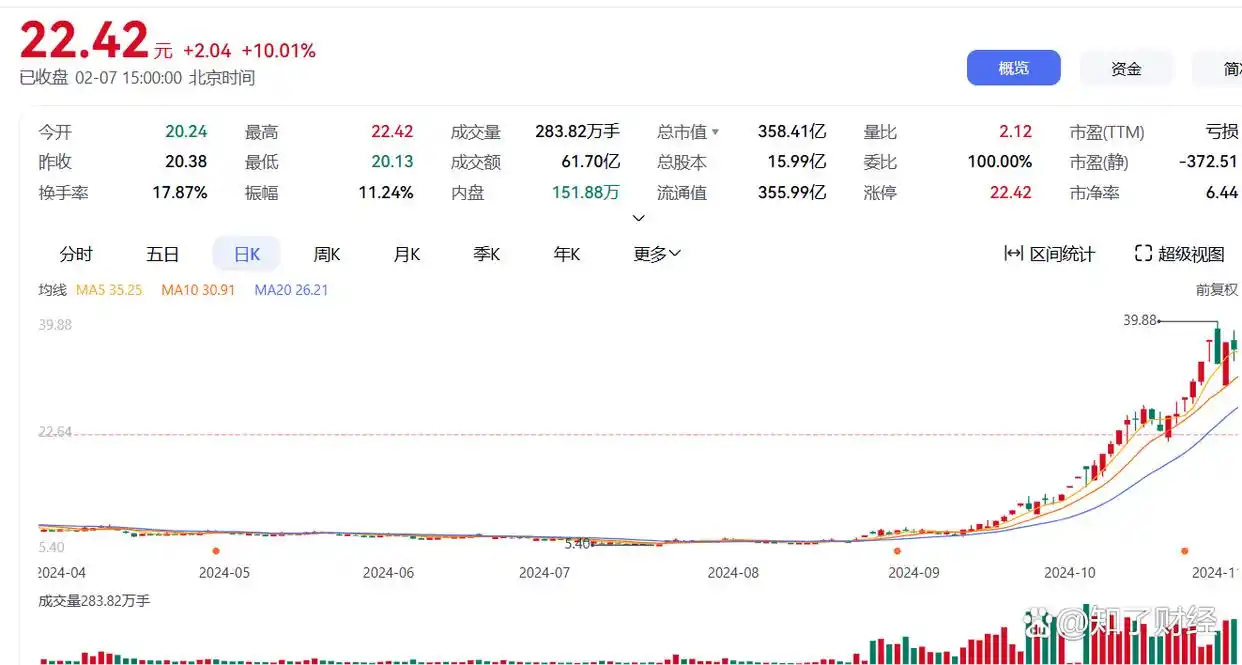Click the orange event dot below 2024-05
Image resolution: width=1242 pixels, height=665 pixels.
[x=216, y=550]
